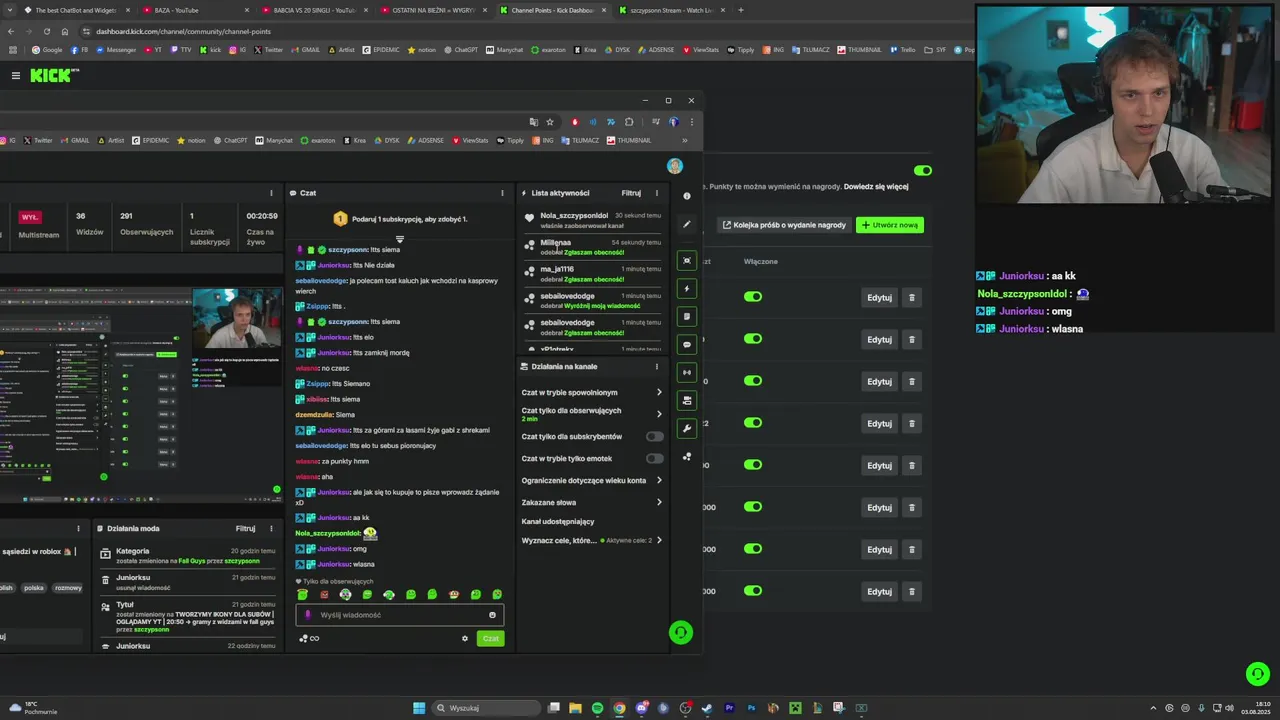1280x720 pixels.
Task: Open the emote picker in message box
Action: click(x=492, y=615)
